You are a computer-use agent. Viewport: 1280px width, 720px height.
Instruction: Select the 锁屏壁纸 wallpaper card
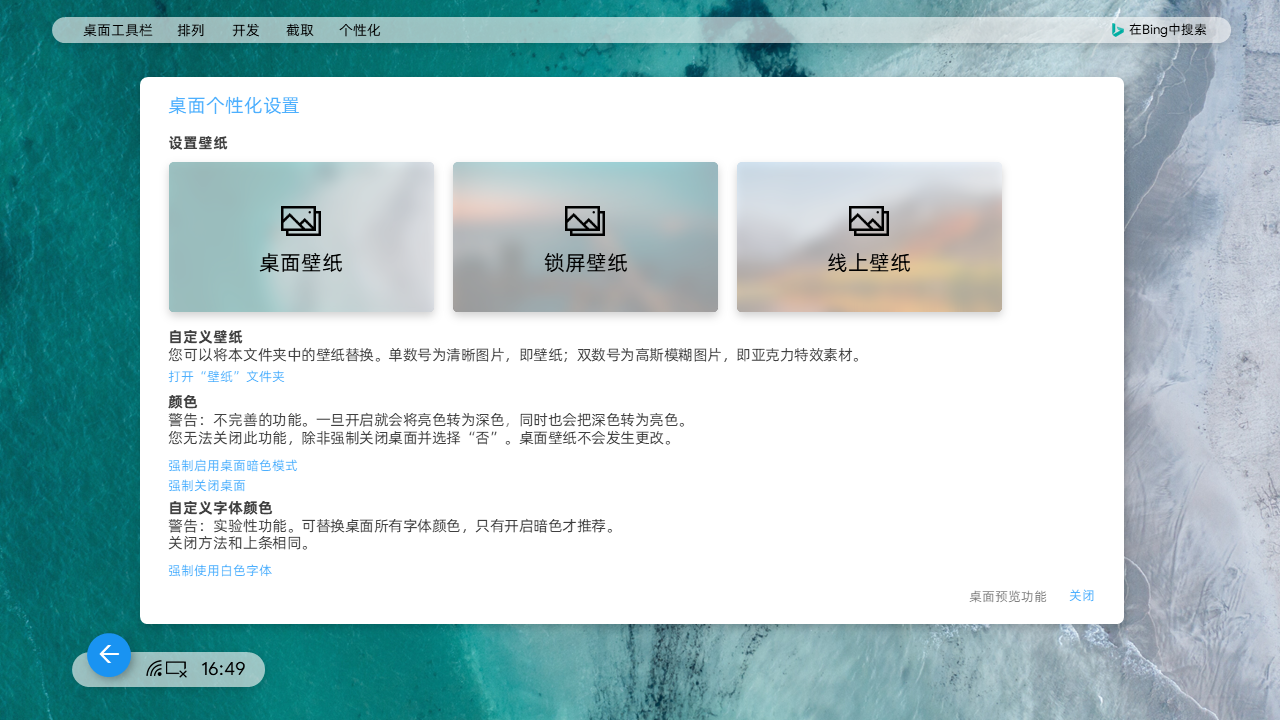[x=585, y=237]
